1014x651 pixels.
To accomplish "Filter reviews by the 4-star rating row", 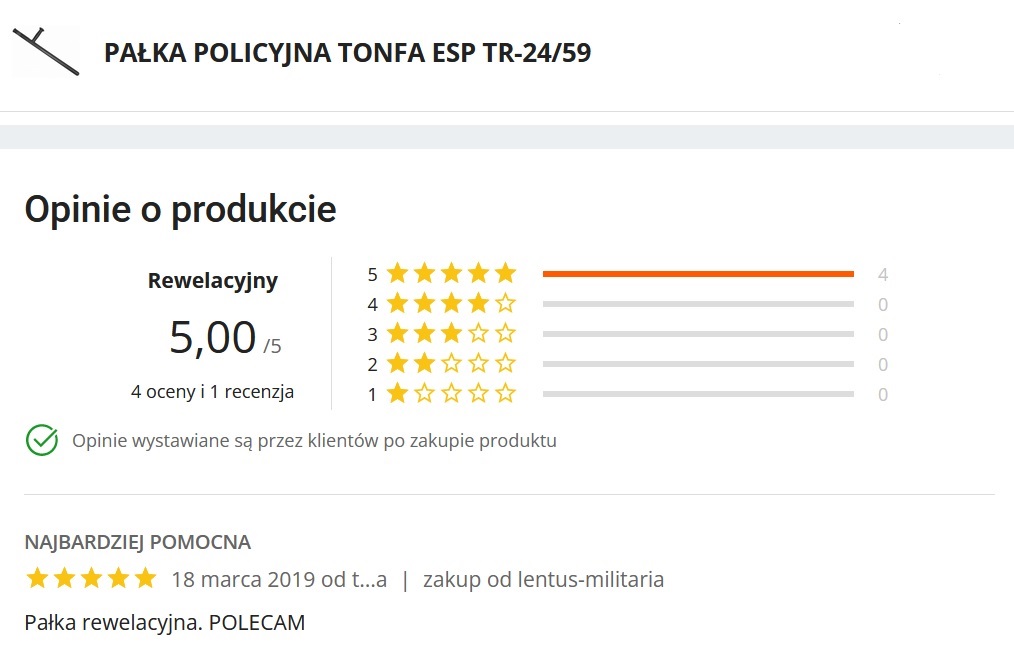I will pos(698,303).
